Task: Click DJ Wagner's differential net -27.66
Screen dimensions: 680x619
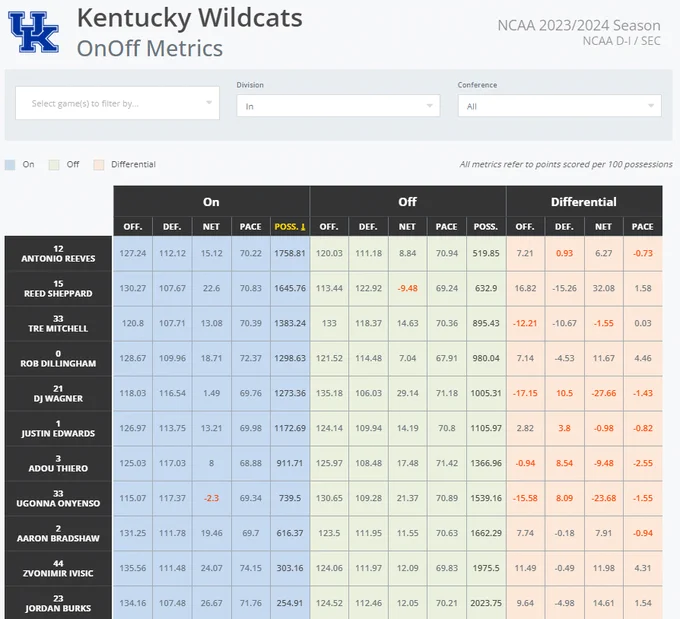Action: pos(604,393)
